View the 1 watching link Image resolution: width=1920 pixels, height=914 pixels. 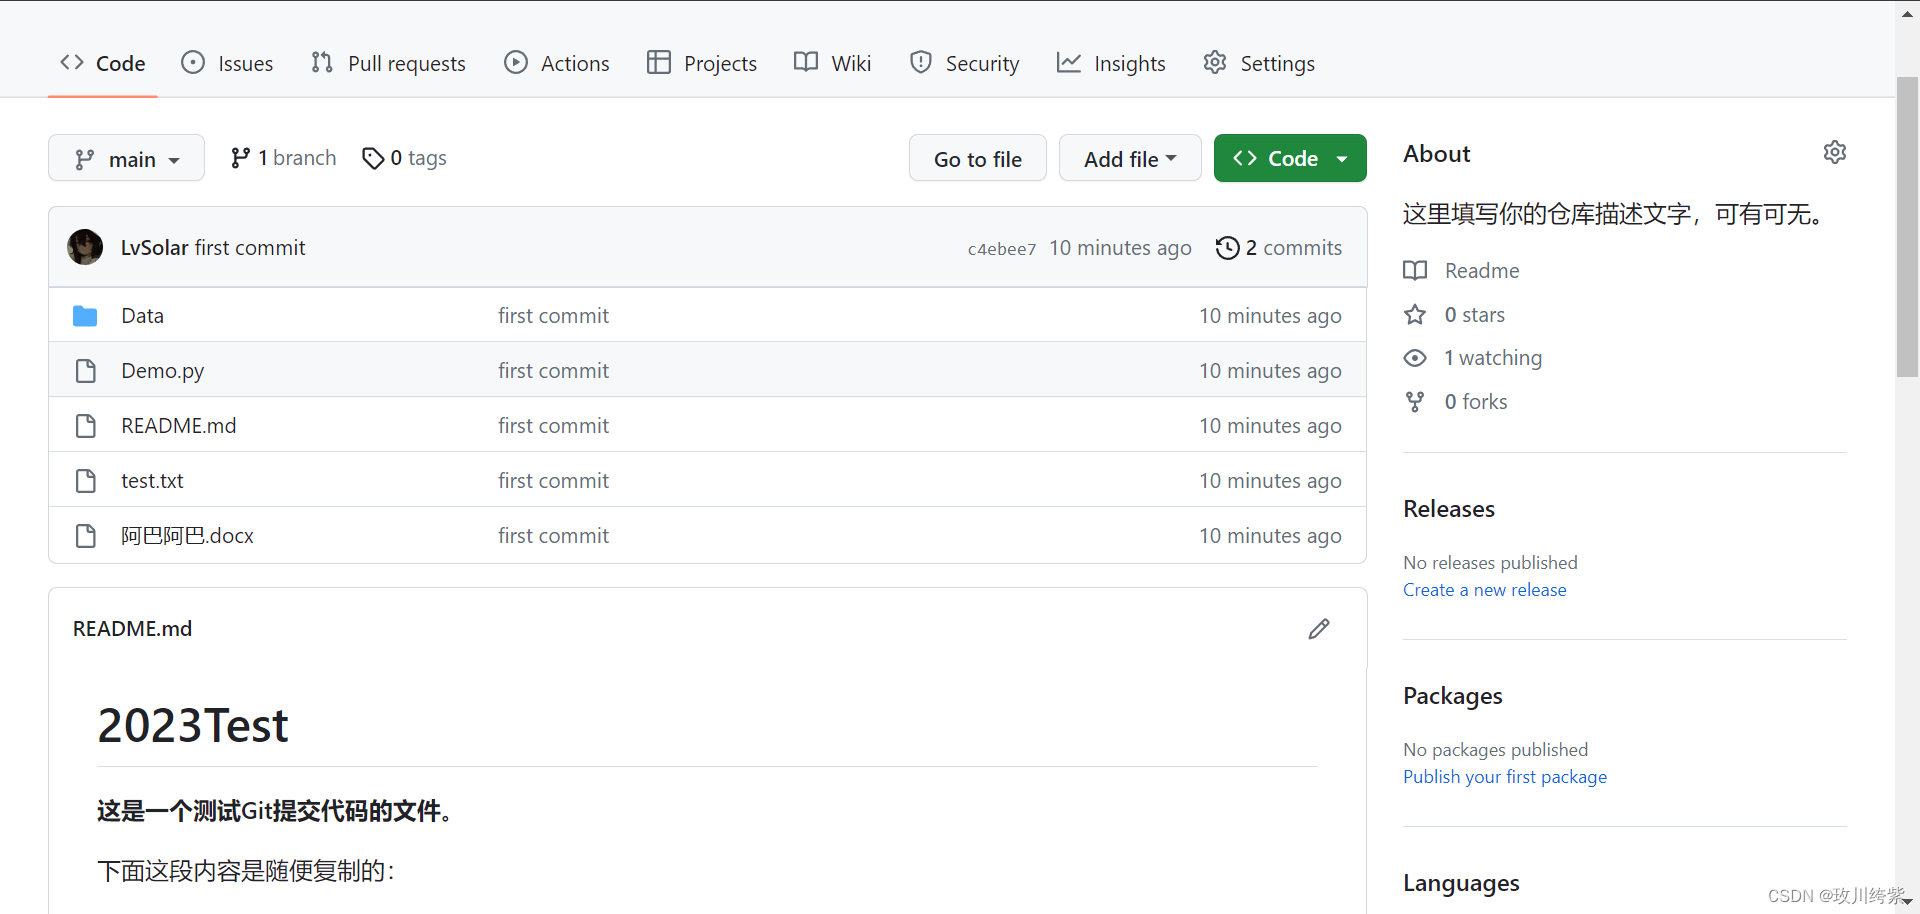click(1493, 357)
